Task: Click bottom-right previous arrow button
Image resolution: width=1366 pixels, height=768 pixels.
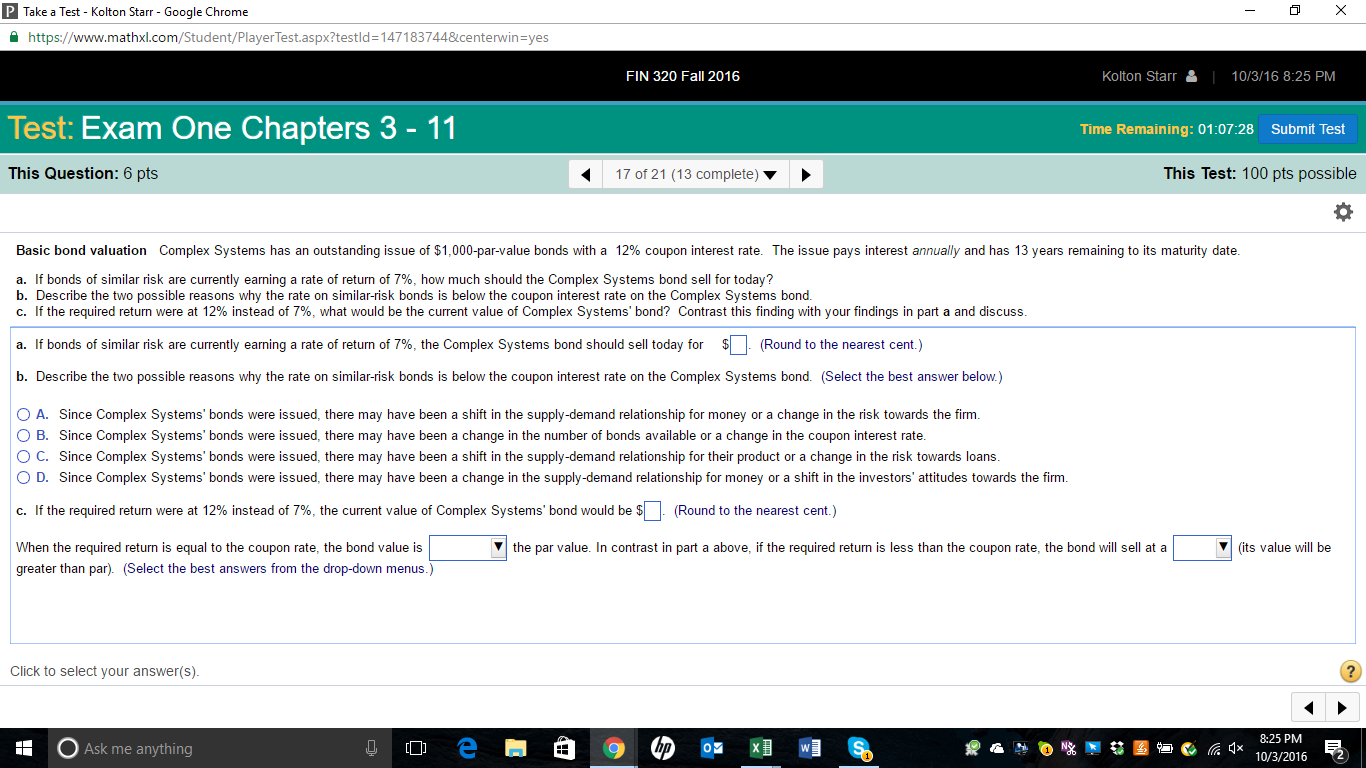Action: coord(1308,708)
